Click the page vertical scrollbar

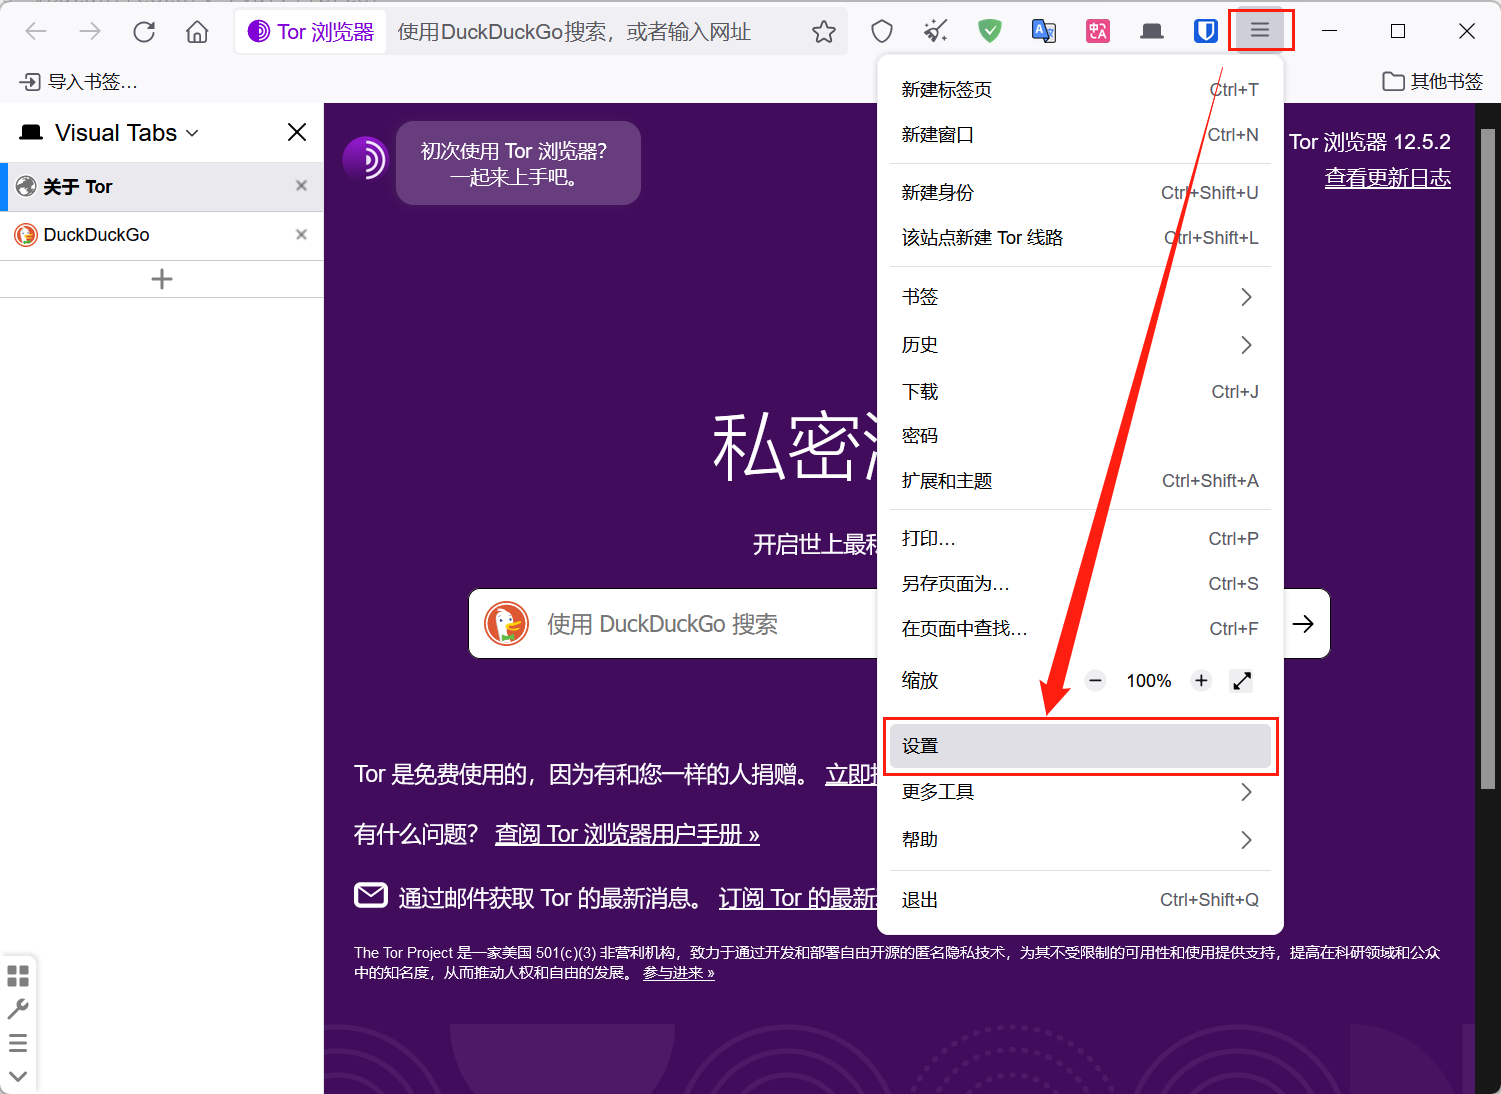pyautogui.click(x=1488, y=458)
